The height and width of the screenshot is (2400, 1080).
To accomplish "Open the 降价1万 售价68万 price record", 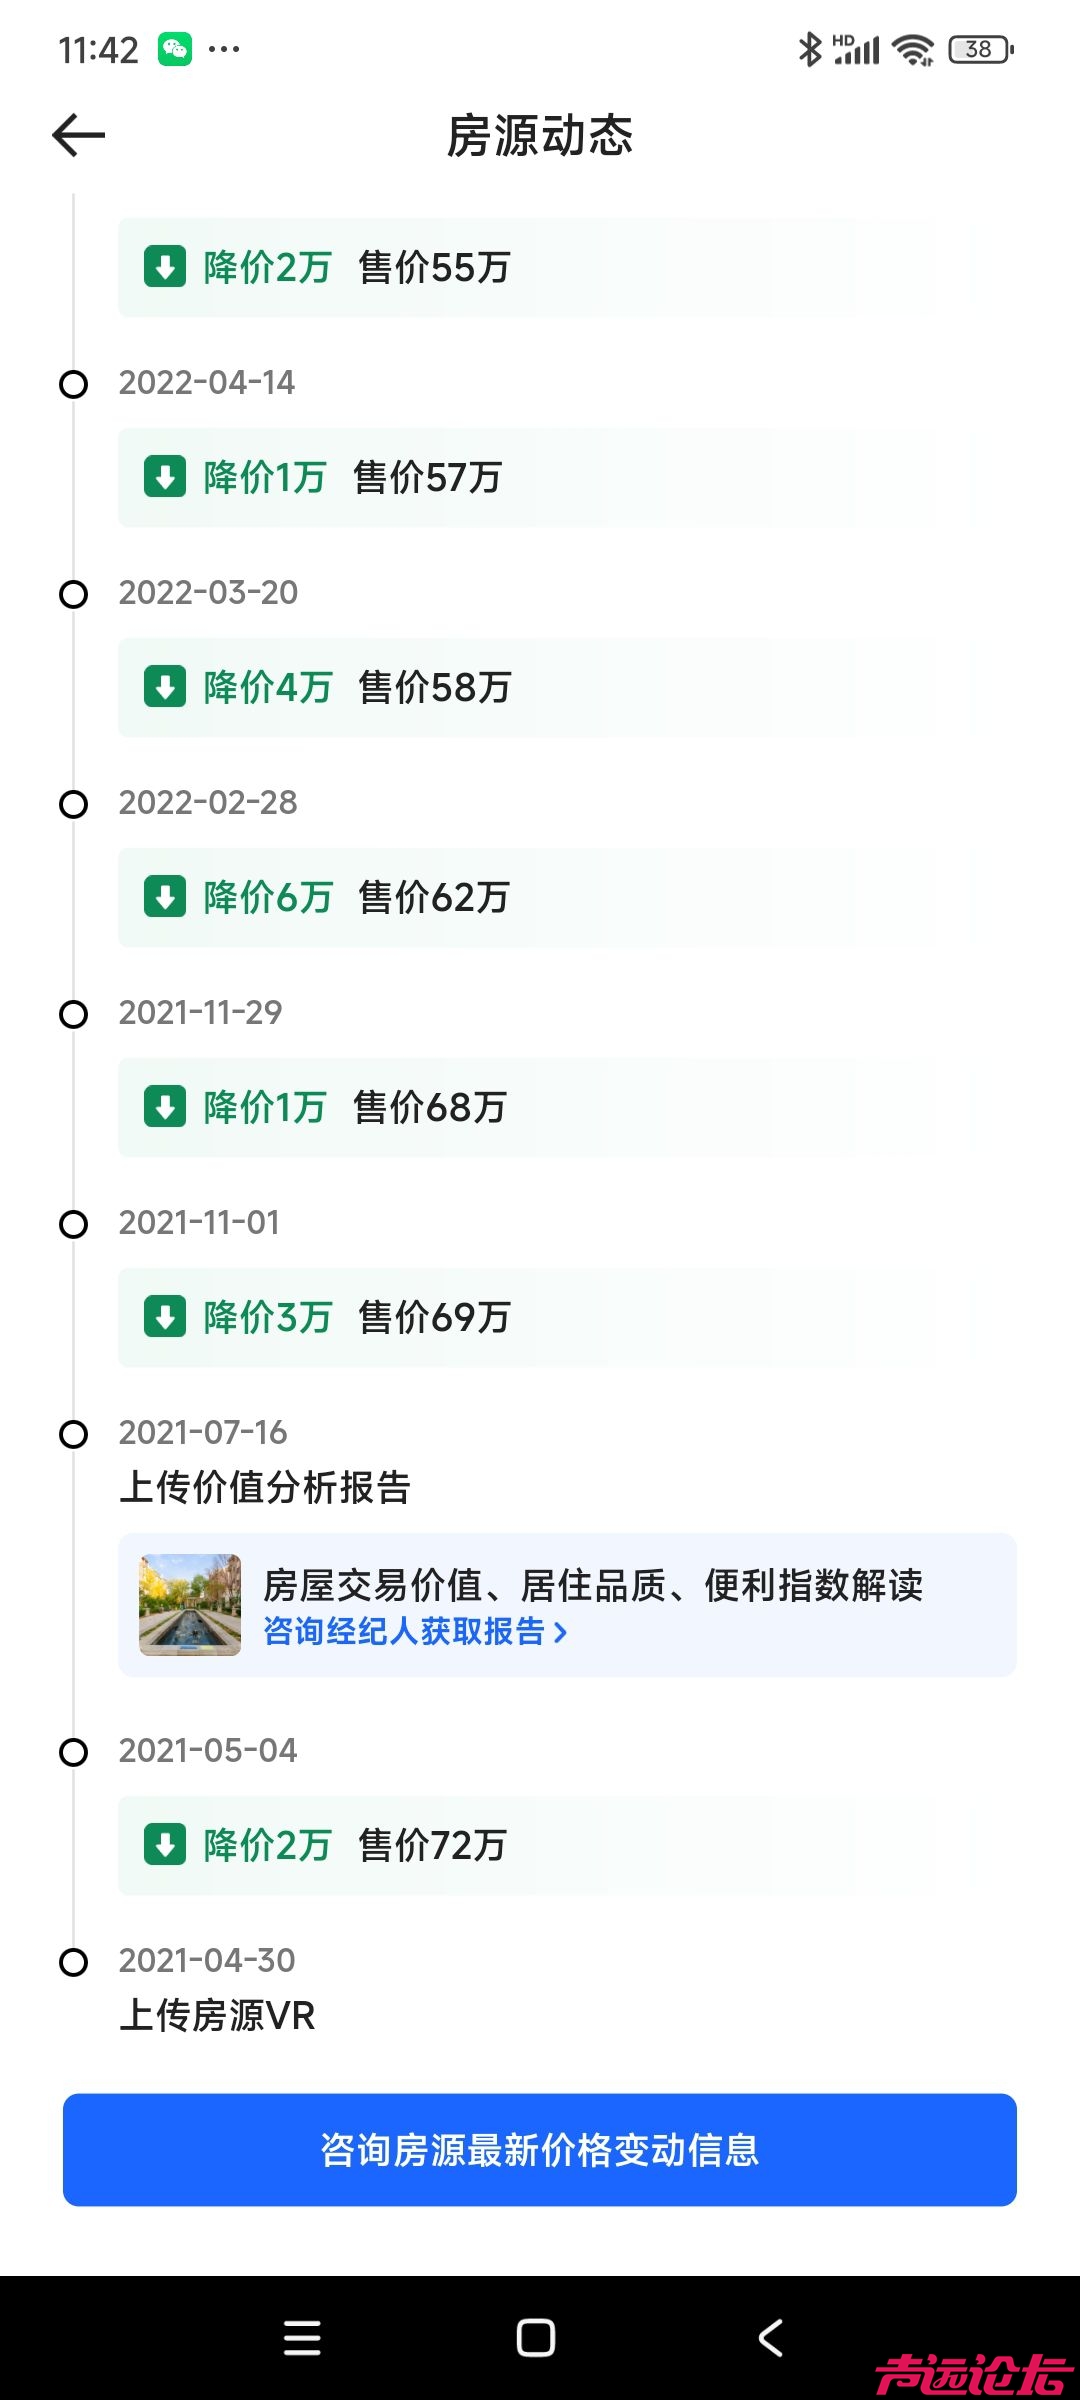I will [x=527, y=1107].
